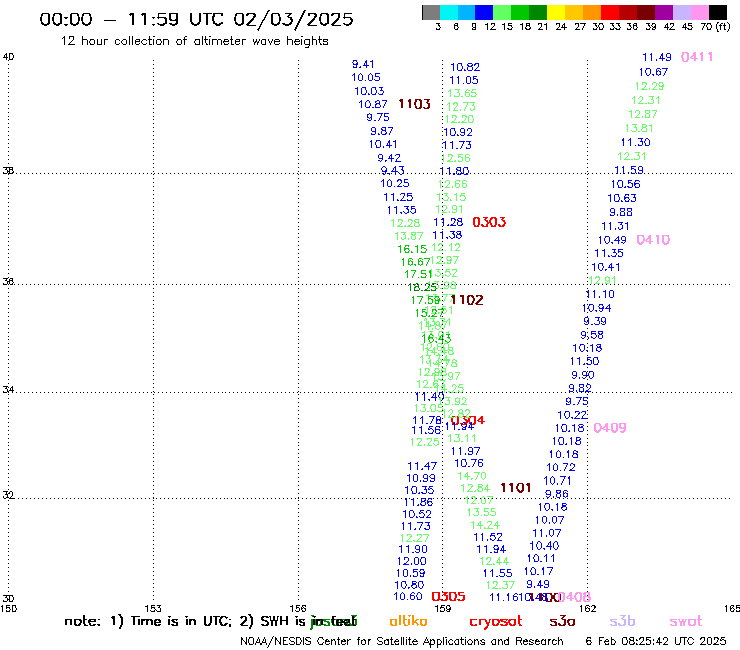Click the wave height value '10.05'

point(366,77)
